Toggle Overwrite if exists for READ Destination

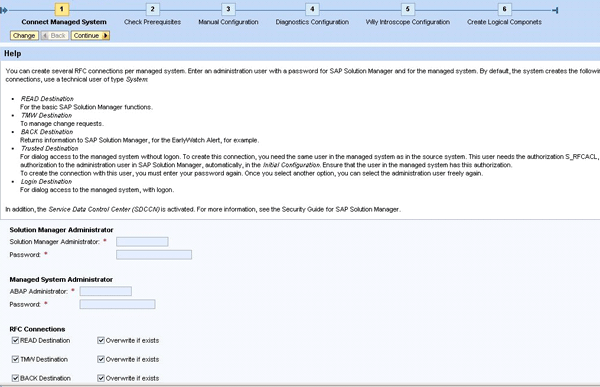click(x=101, y=340)
